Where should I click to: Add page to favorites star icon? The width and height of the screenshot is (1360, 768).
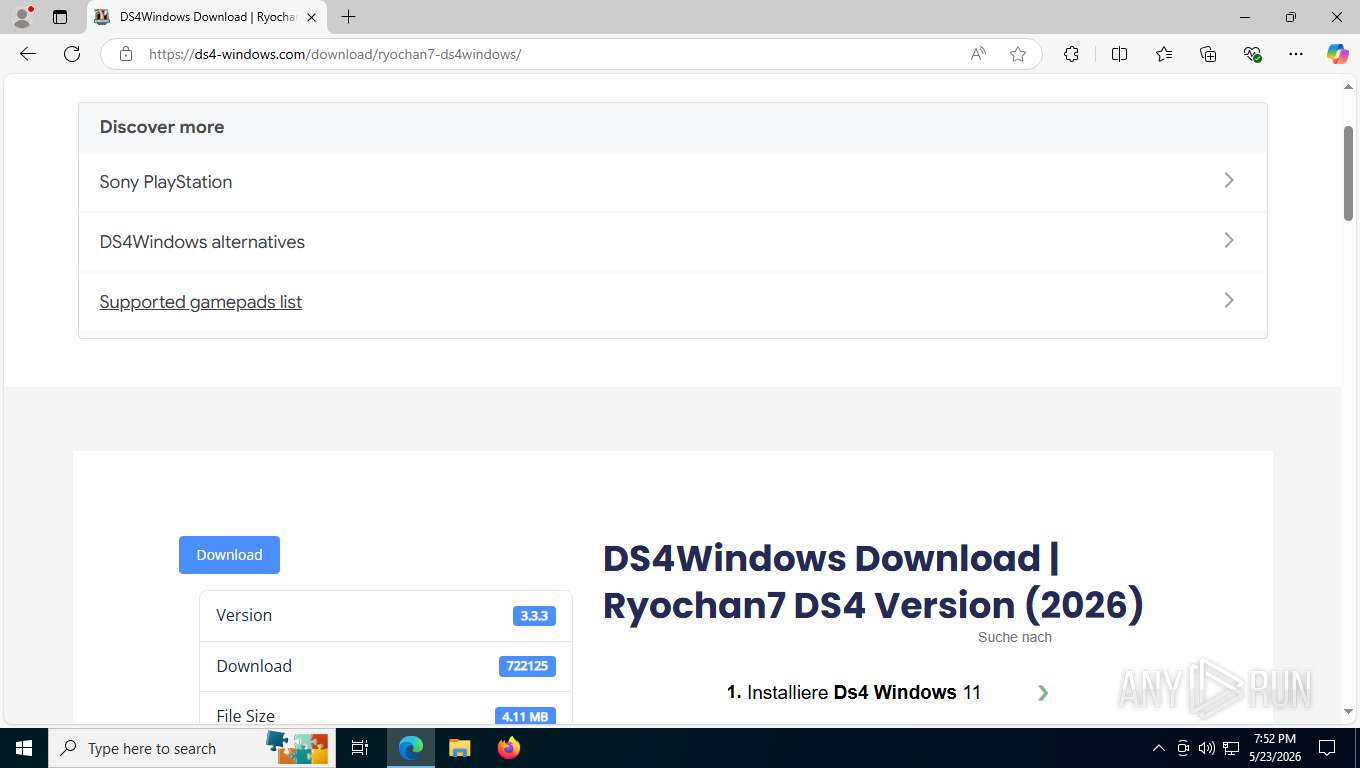click(x=1018, y=54)
